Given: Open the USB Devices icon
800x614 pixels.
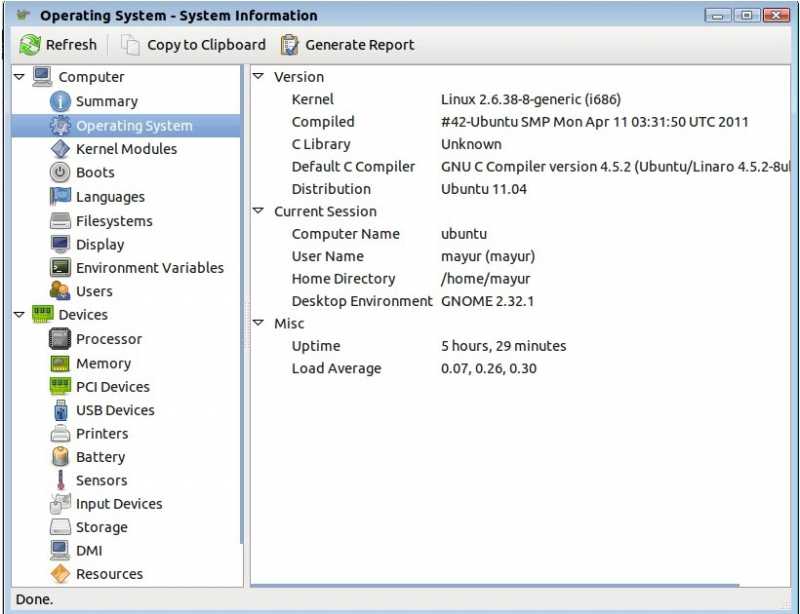Looking at the screenshot, I should [x=60, y=411].
